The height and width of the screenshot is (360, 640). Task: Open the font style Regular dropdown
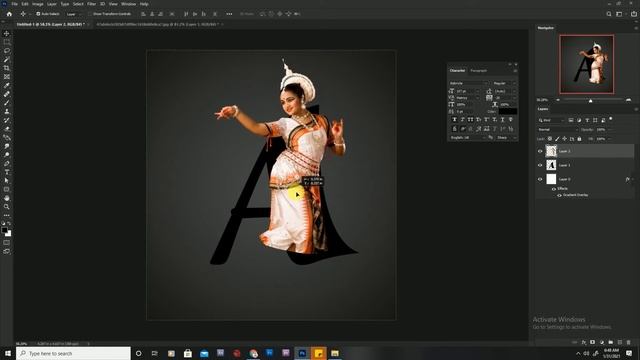pos(504,83)
